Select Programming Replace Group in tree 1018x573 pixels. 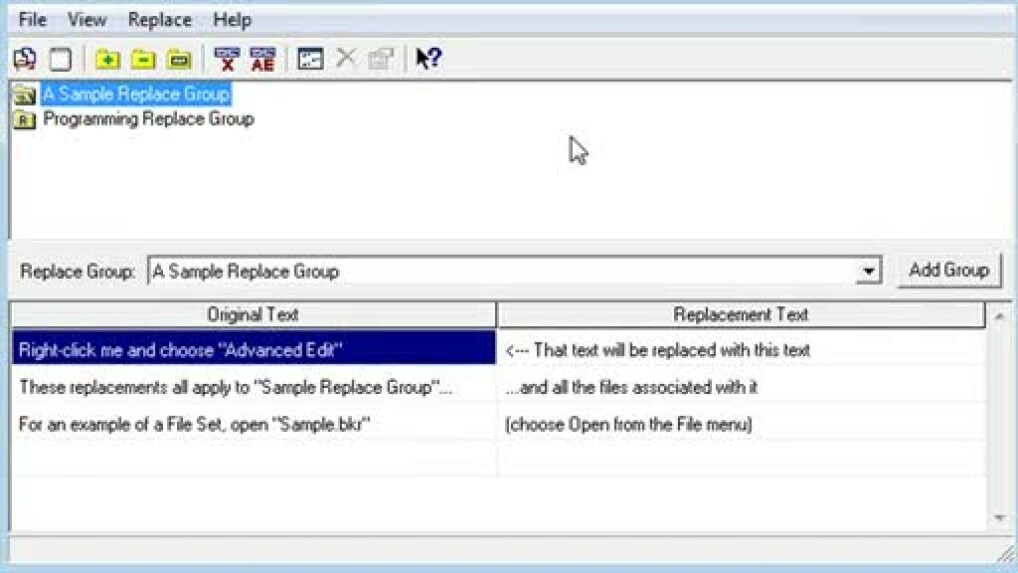(x=148, y=119)
